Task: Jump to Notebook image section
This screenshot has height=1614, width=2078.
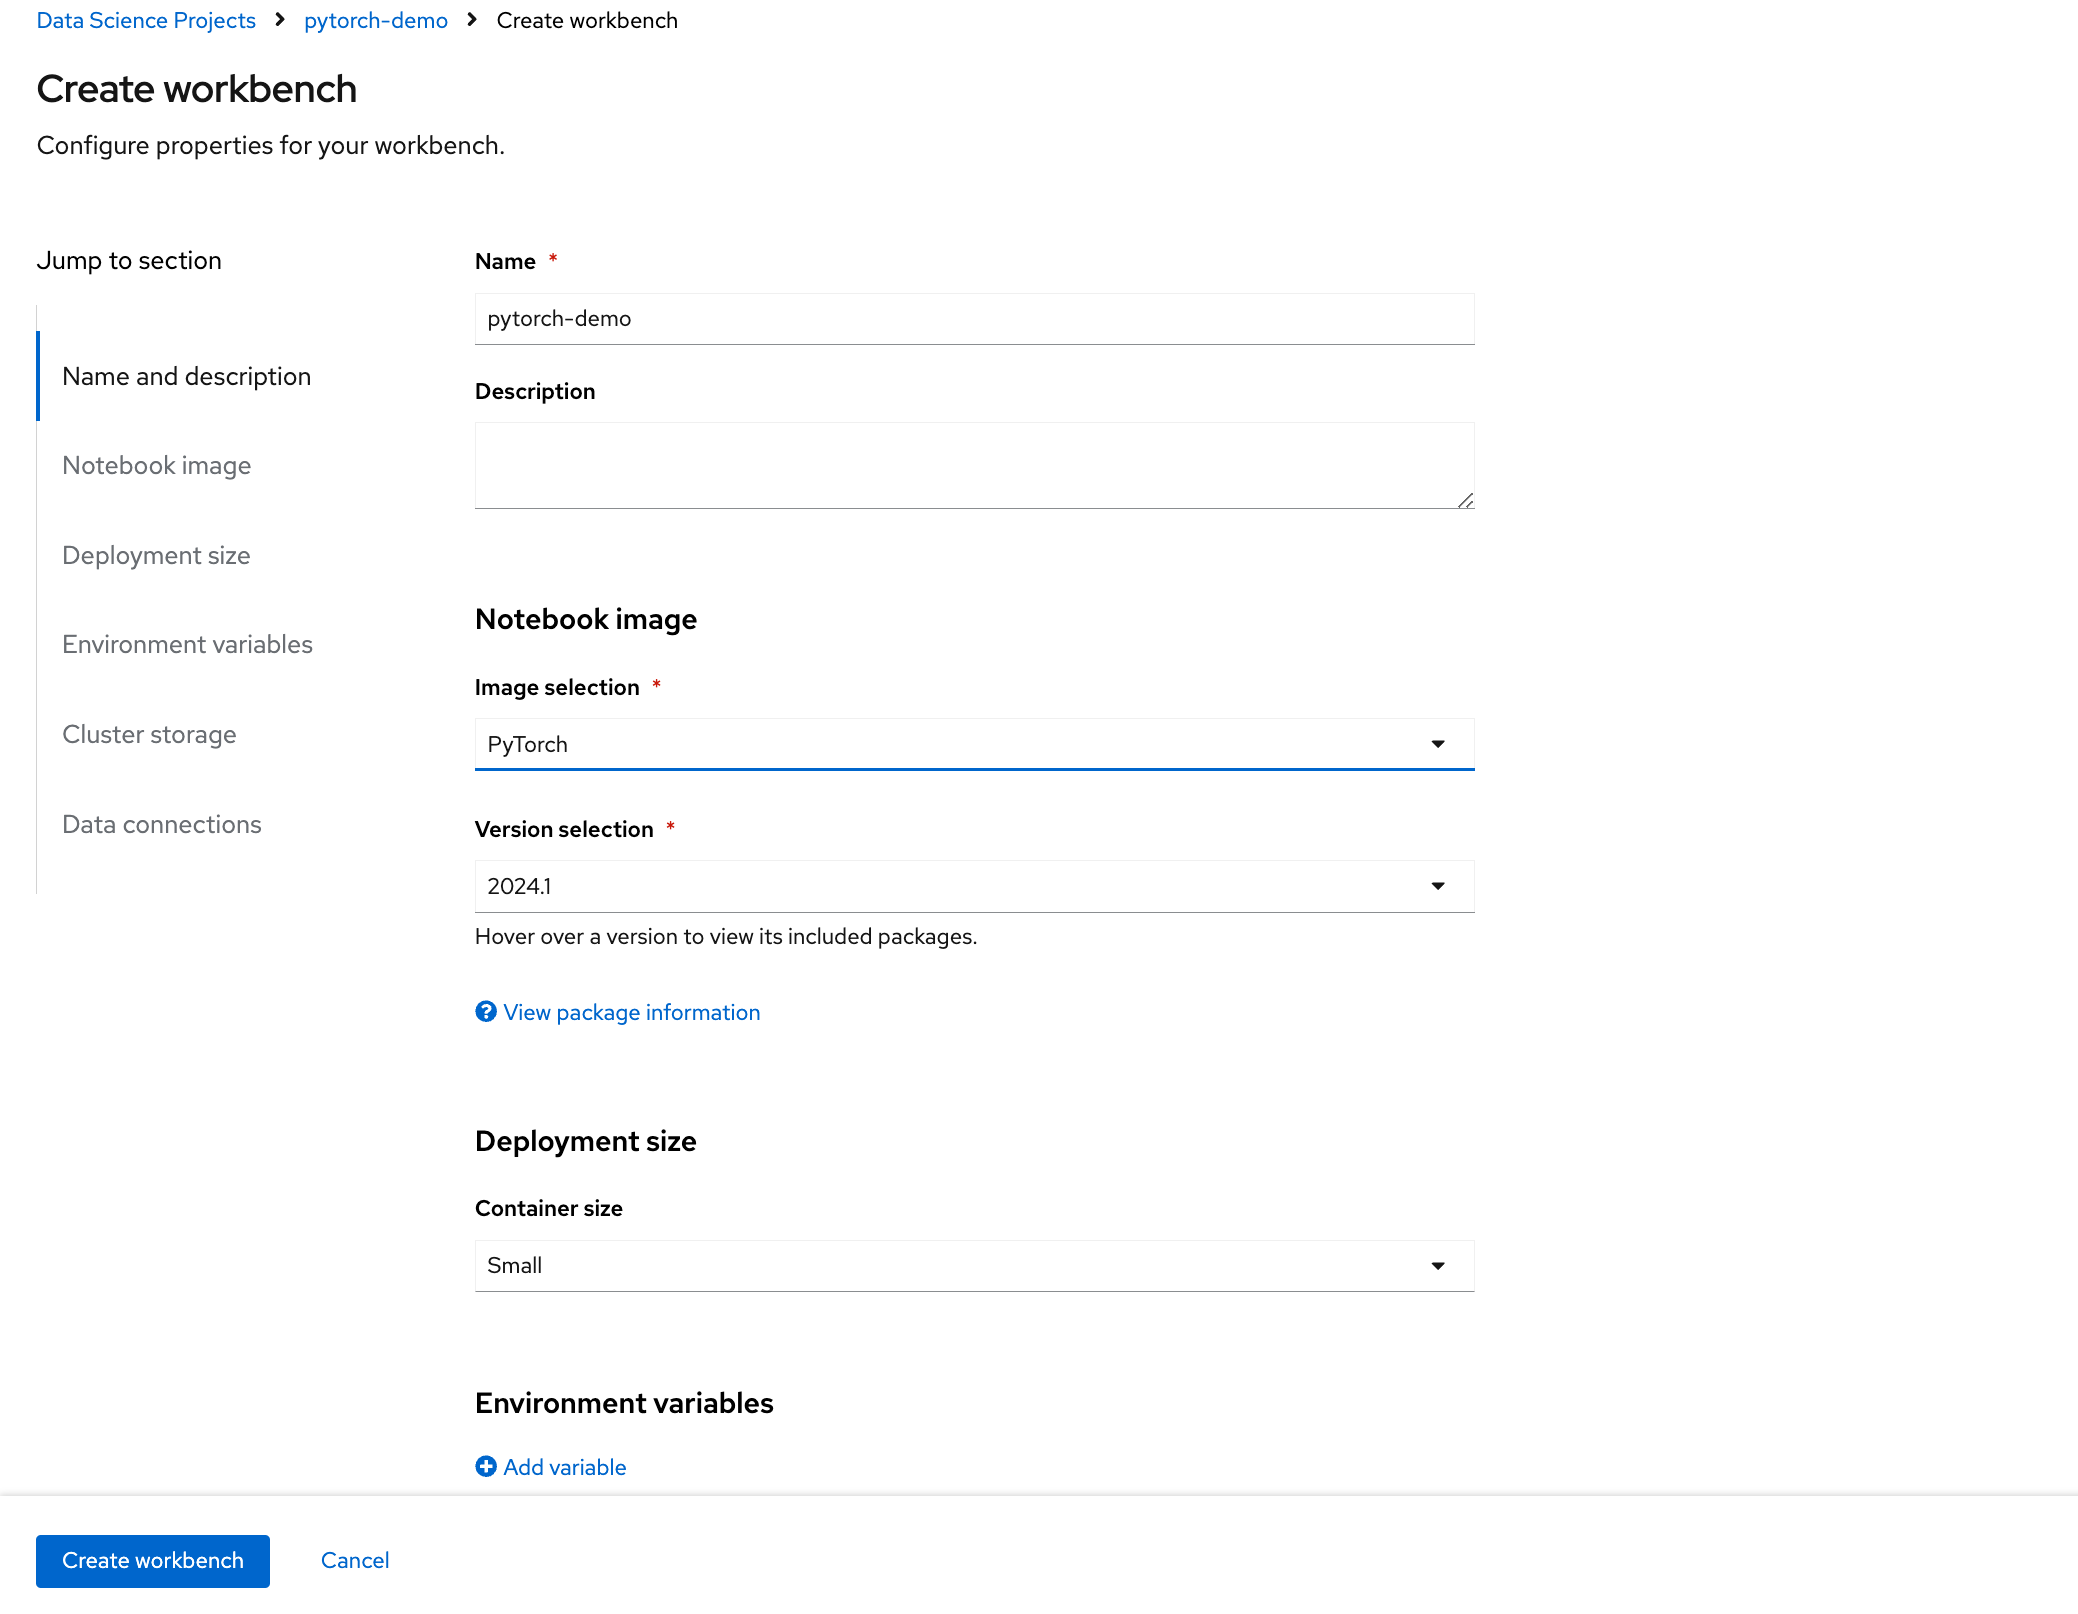Action: (x=156, y=466)
